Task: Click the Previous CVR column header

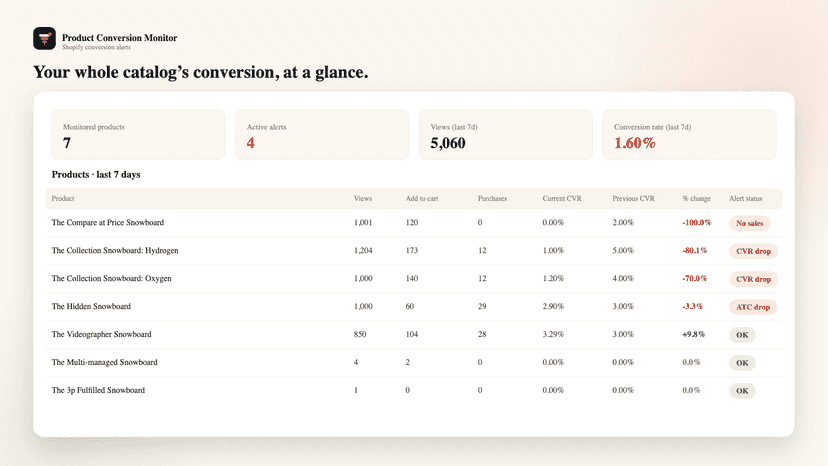Action: pyautogui.click(x=633, y=199)
